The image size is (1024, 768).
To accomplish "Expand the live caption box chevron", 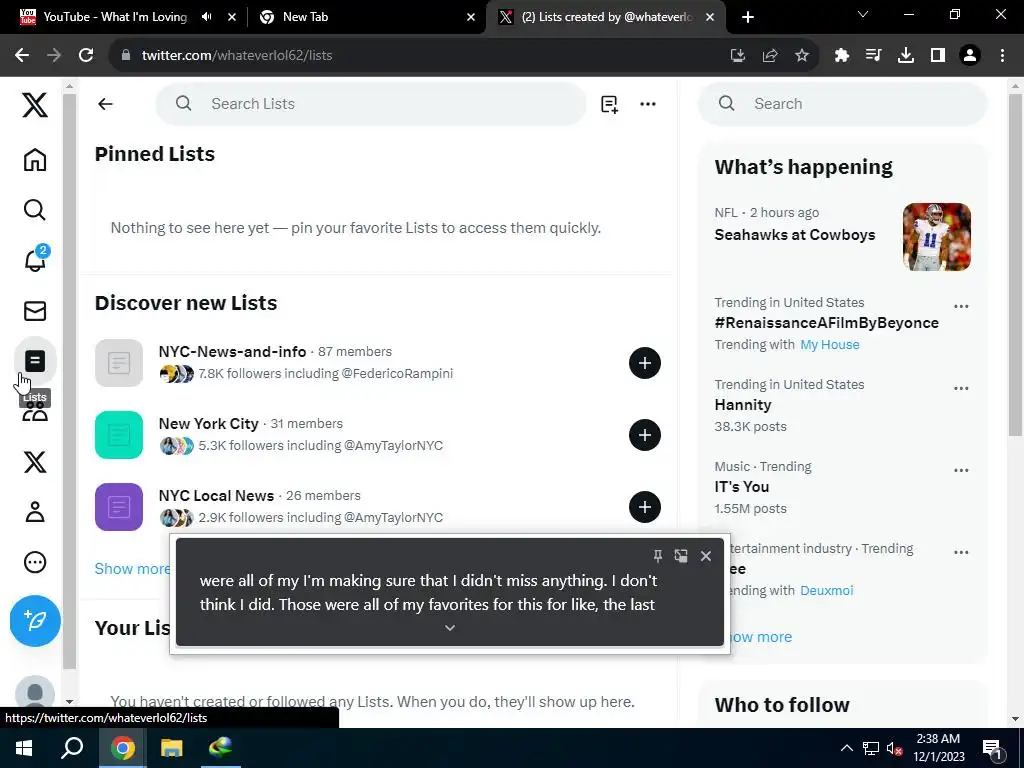I will [x=449, y=628].
